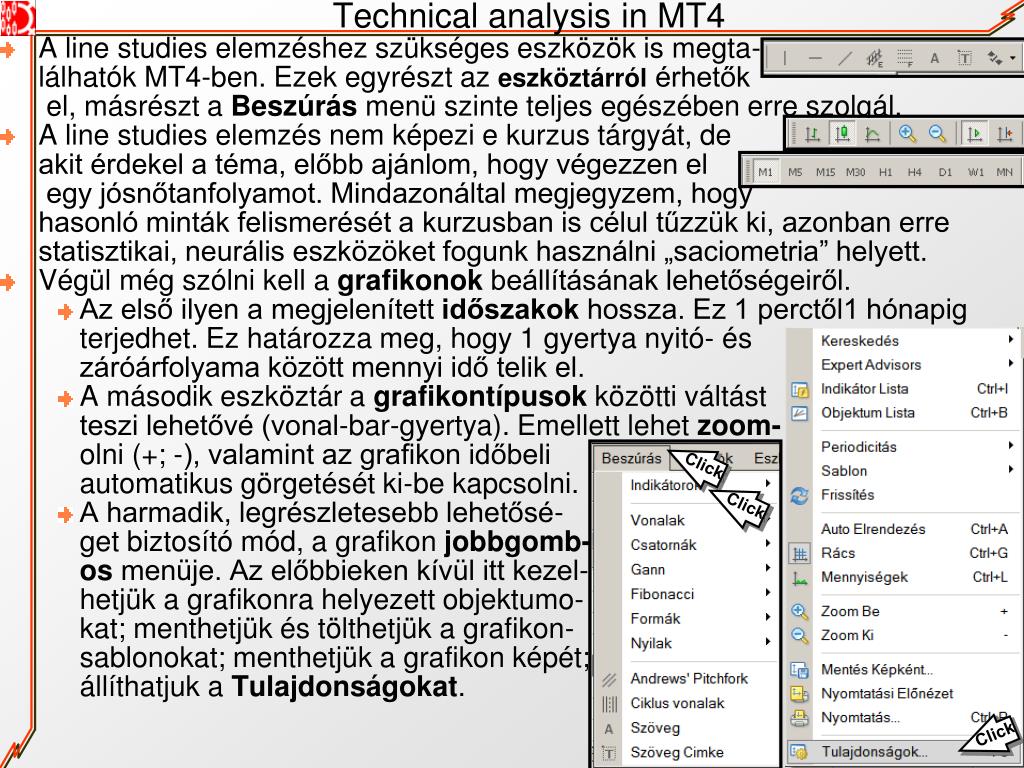
Task: Click the Andrews' Pitchfork icon in Beszúrás menu
Action: [609, 680]
